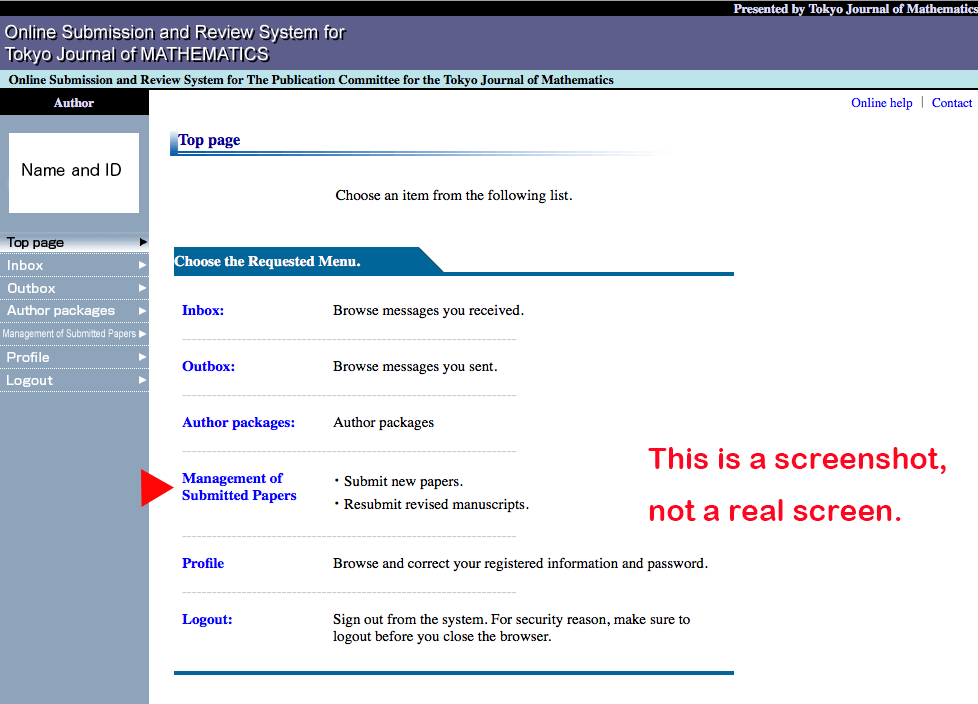Click 'Presented by Tokyo Journal of Mathematics' text
The image size is (978, 704).
tap(855, 9)
